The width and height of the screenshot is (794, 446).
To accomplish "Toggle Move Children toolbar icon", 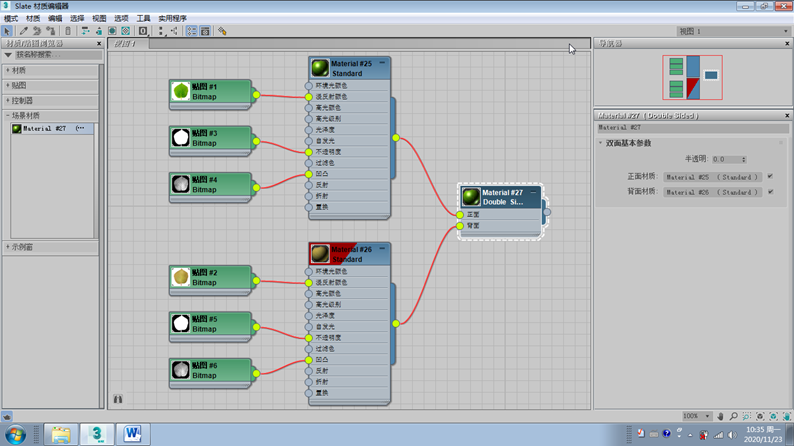I will pos(85,31).
